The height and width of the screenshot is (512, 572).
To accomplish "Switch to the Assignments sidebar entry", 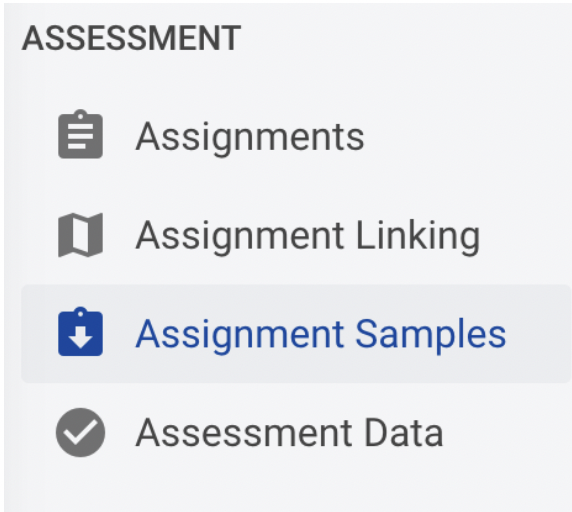I will pos(296,136).
